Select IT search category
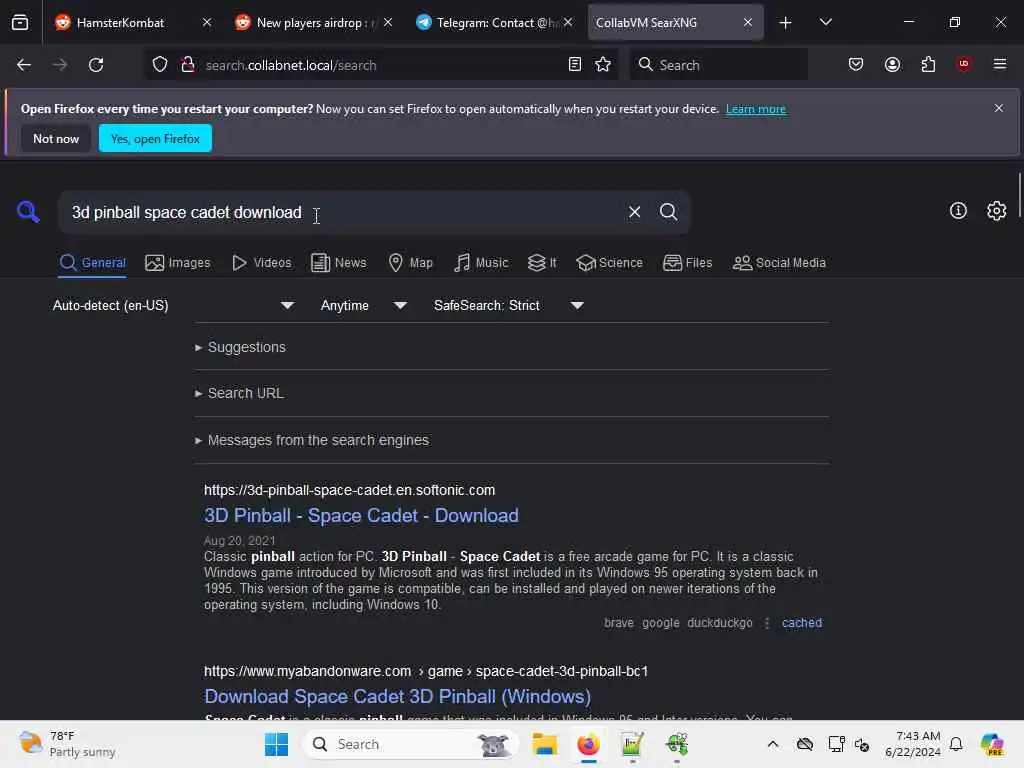Screen dimensions: 1024x768 (542, 263)
